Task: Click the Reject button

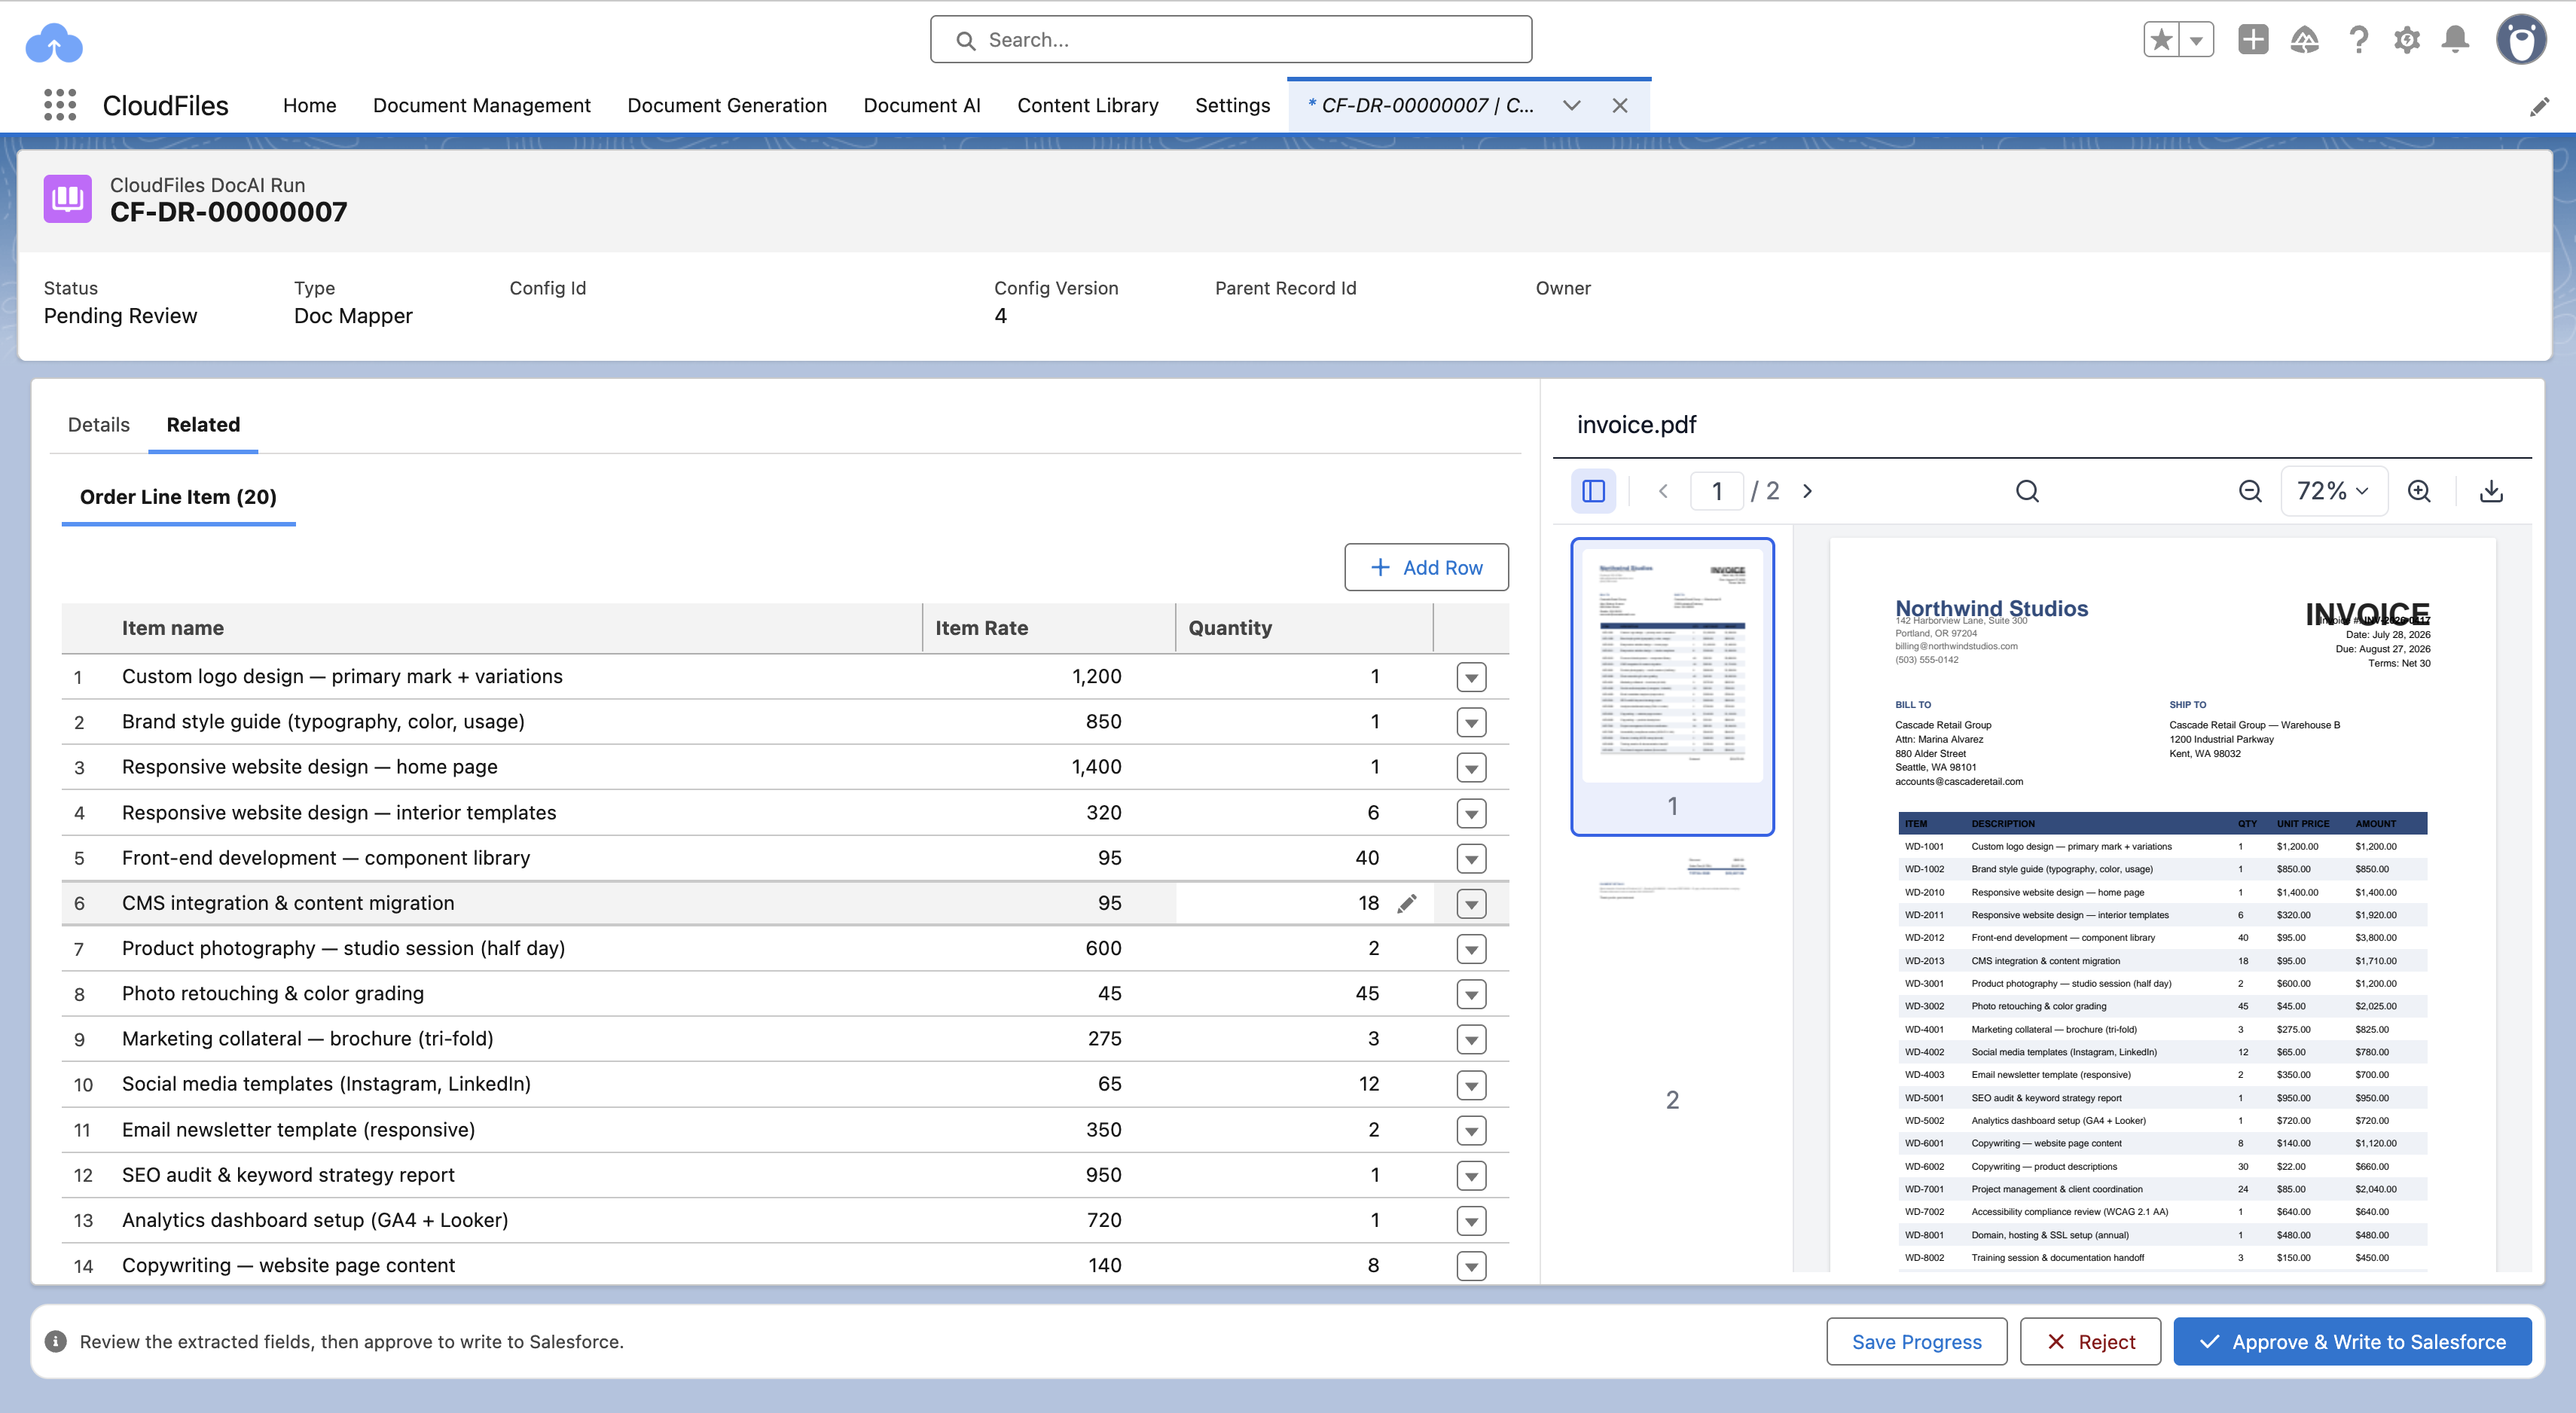Action: [x=2090, y=1341]
